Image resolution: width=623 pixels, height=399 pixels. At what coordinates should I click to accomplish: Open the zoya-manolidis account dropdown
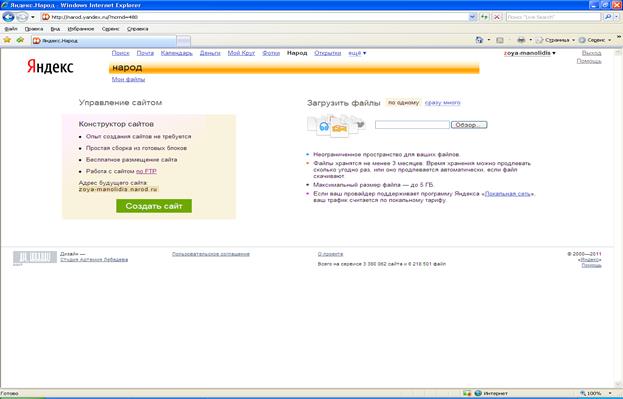pos(530,53)
